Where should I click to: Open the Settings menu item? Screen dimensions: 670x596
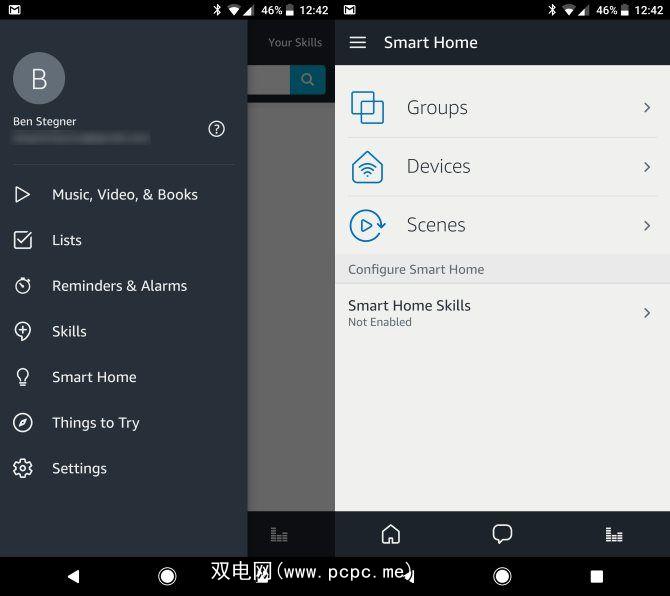(123, 469)
